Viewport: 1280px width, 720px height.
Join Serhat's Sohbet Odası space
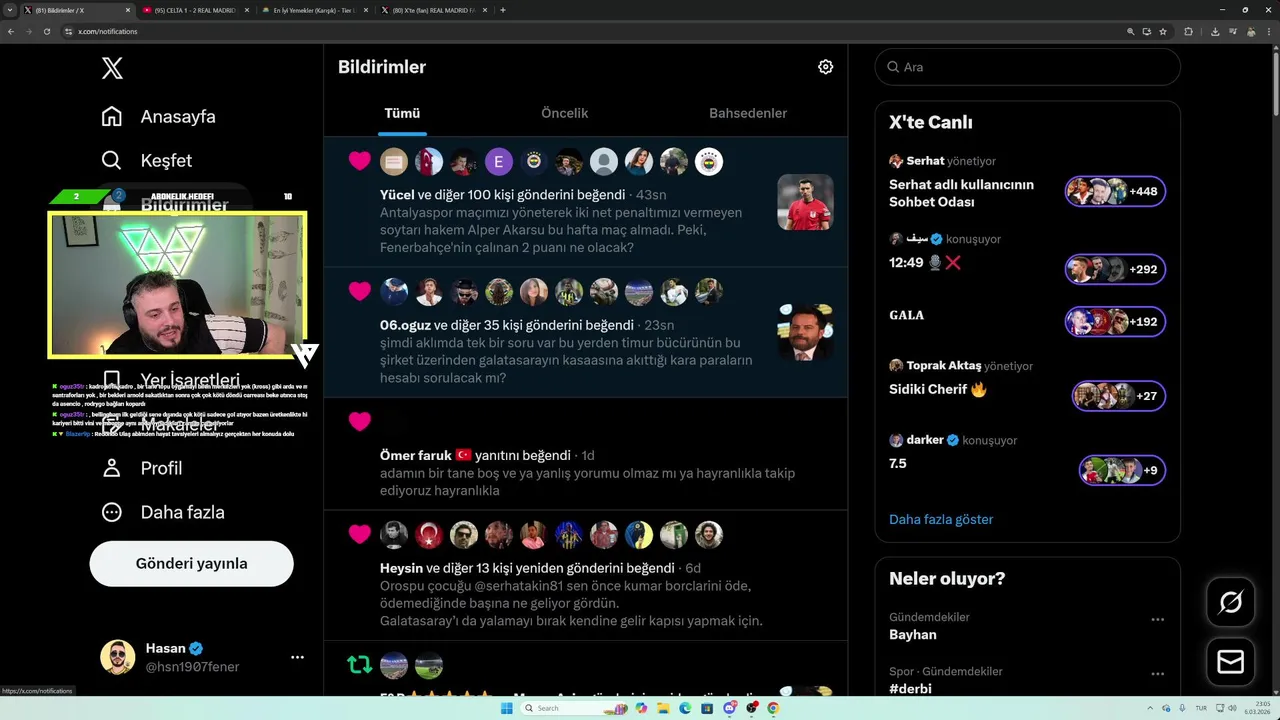(961, 193)
